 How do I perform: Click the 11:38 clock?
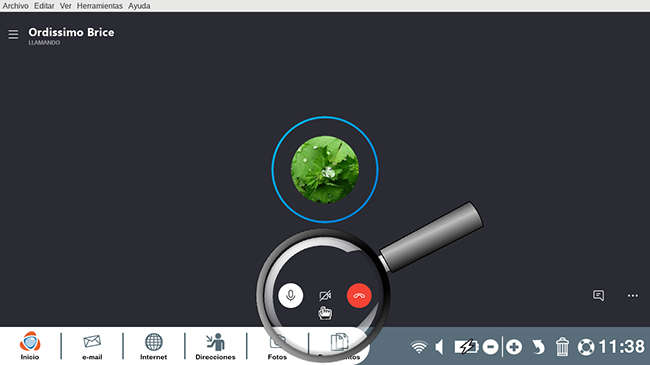point(622,347)
